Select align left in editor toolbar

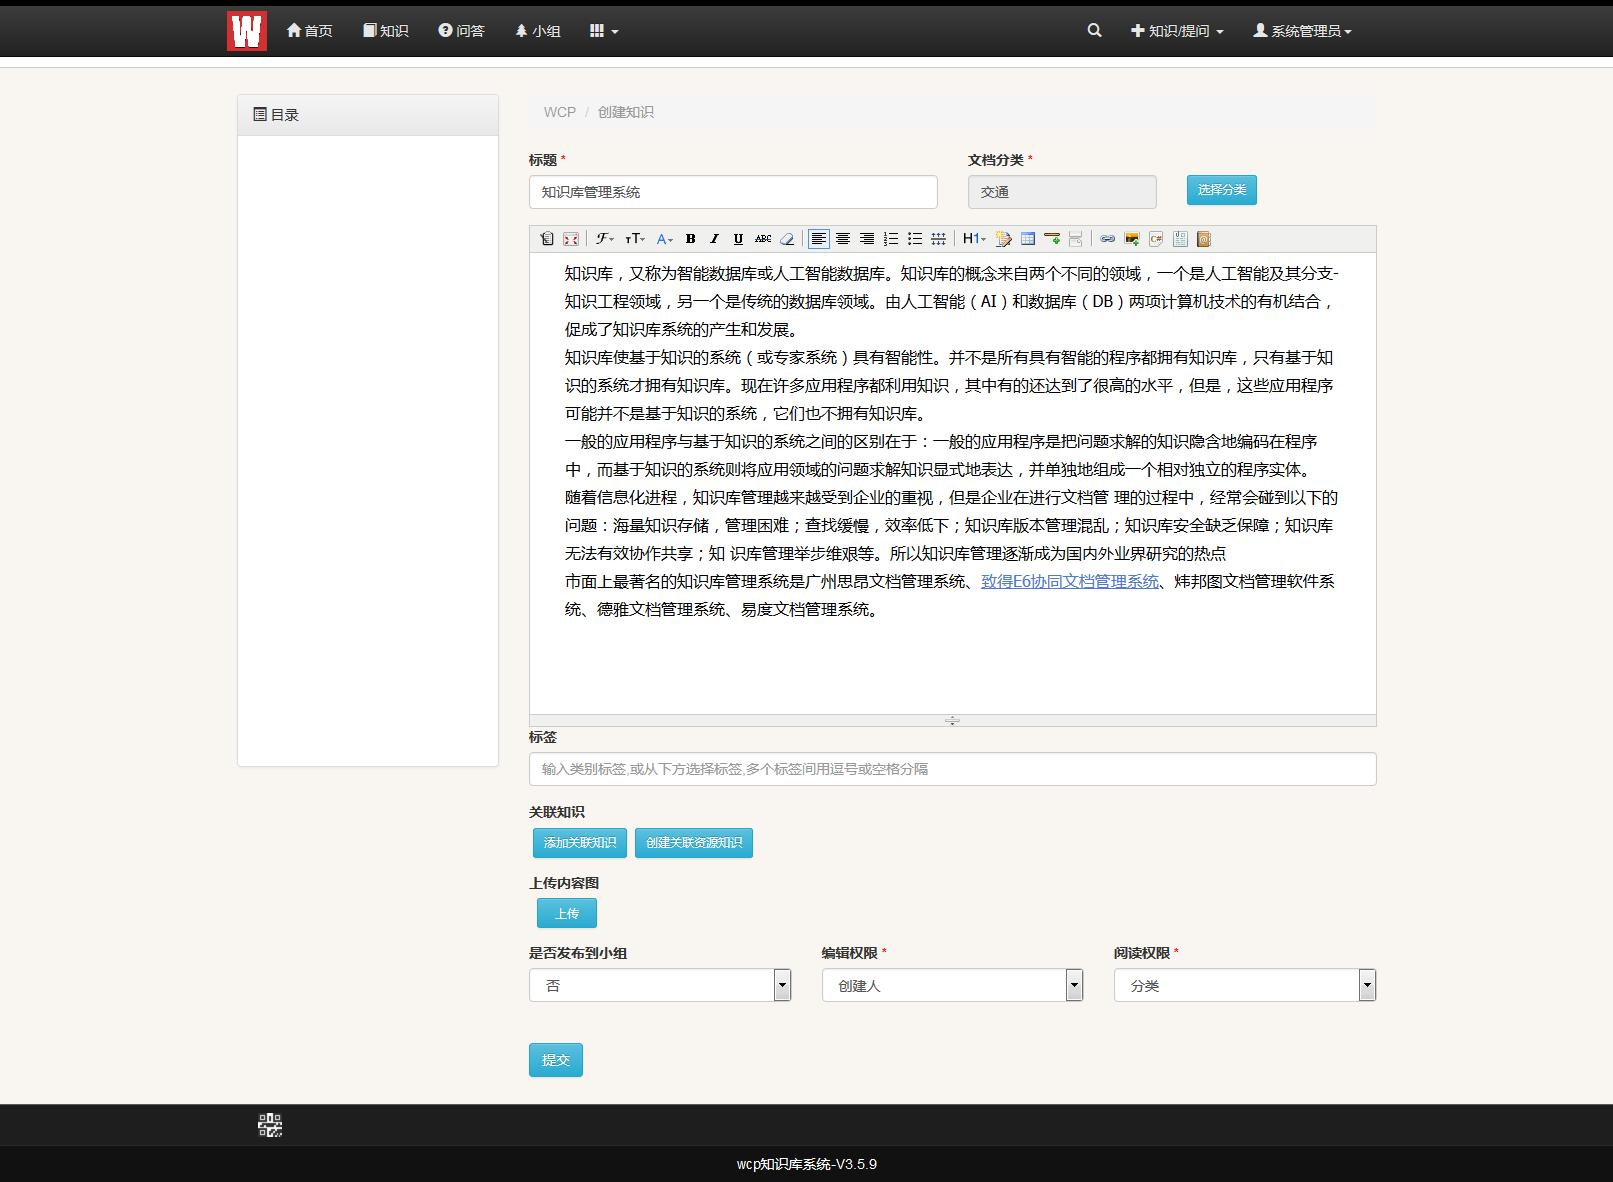818,239
